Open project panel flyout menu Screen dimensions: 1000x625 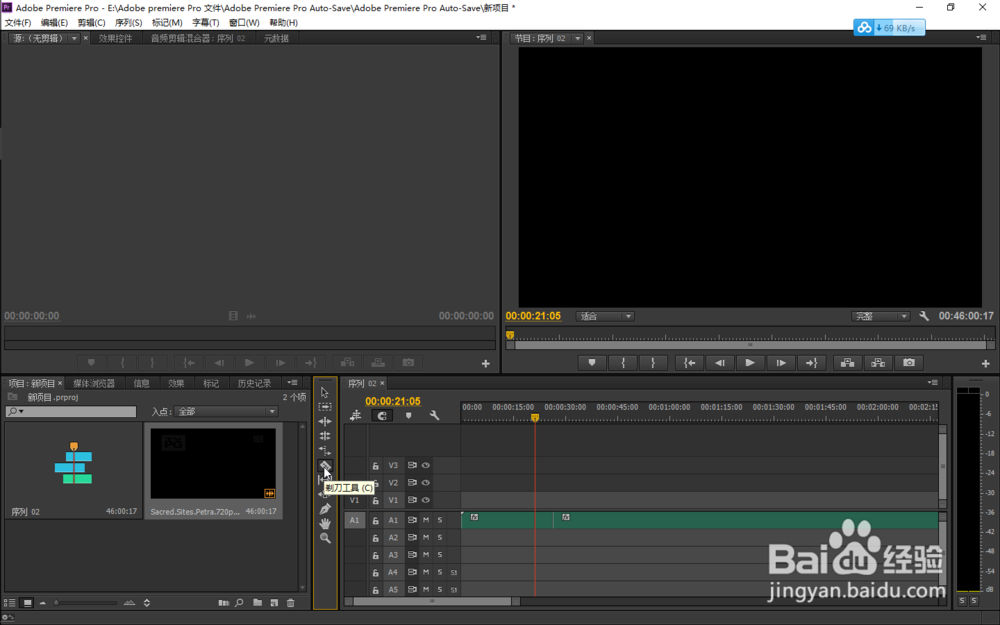click(293, 383)
